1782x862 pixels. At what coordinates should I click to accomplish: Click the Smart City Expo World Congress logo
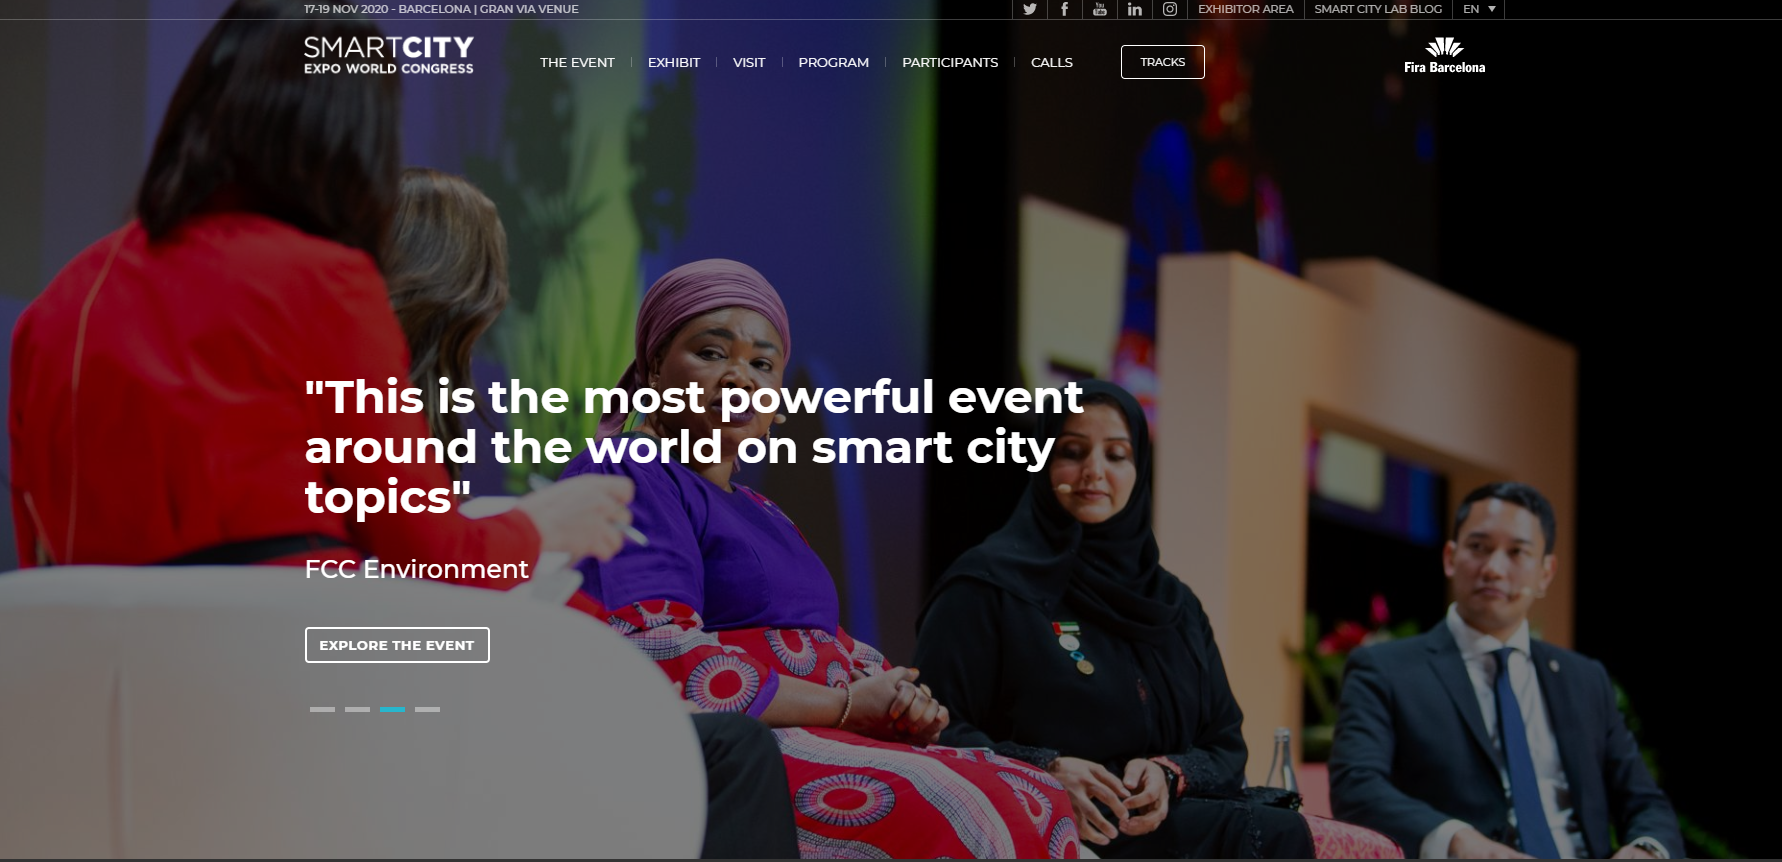[x=389, y=55]
